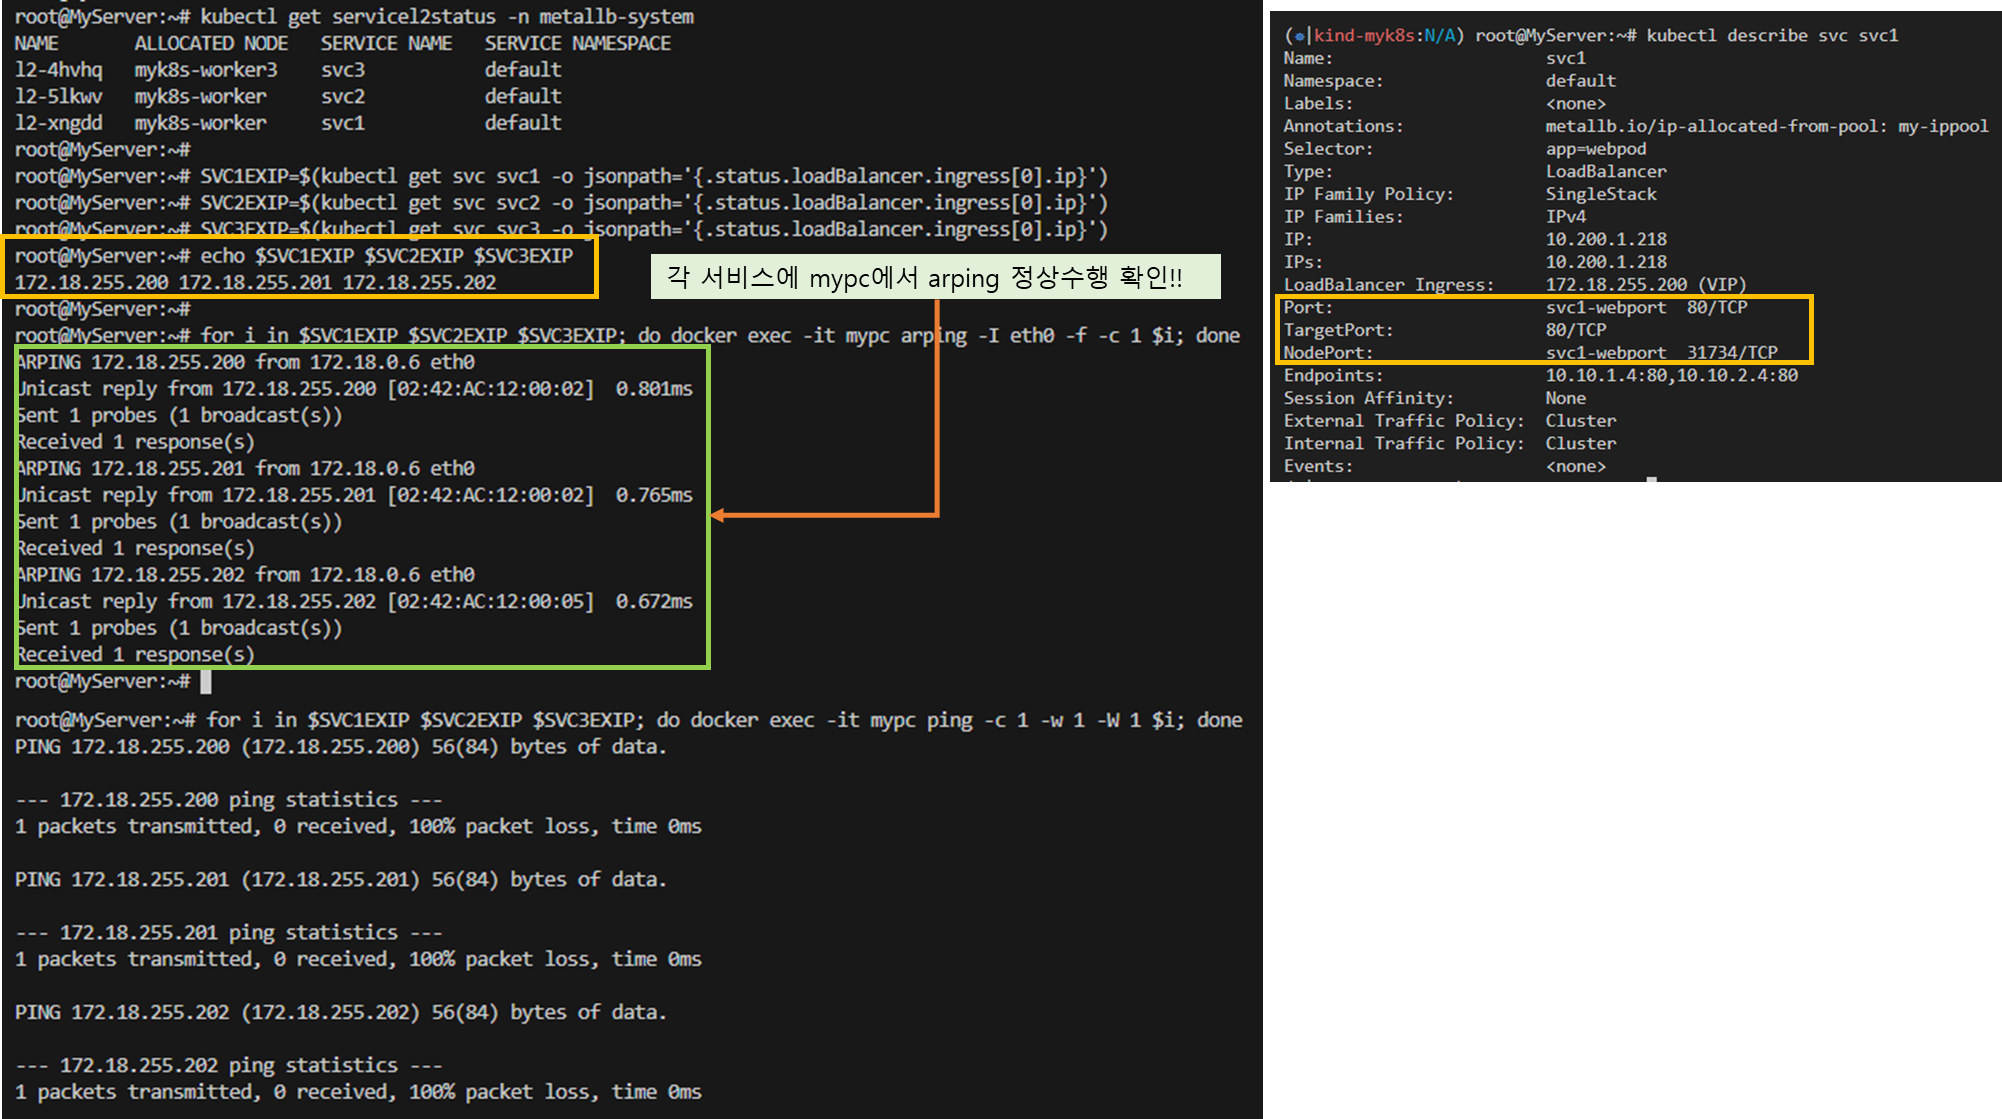Click the kubectl describe svc svc1 command
The height and width of the screenshot is (1119, 2002).
[1771, 36]
